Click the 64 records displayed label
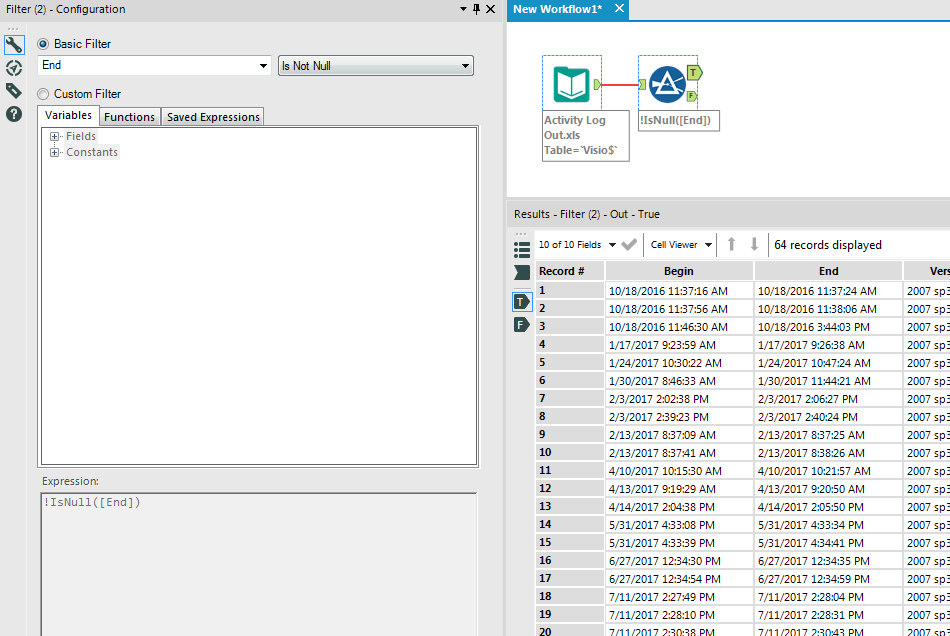The width and height of the screenshot is (950, 636). click(828, 245)
